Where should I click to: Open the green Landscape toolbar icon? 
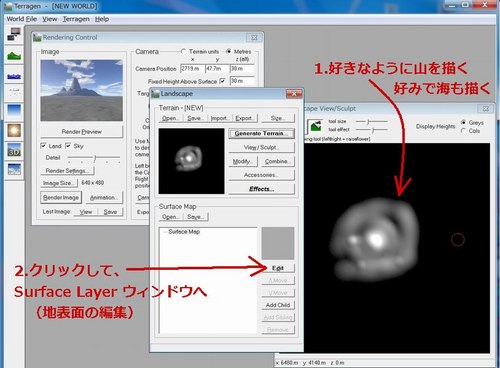pos(14,55)
